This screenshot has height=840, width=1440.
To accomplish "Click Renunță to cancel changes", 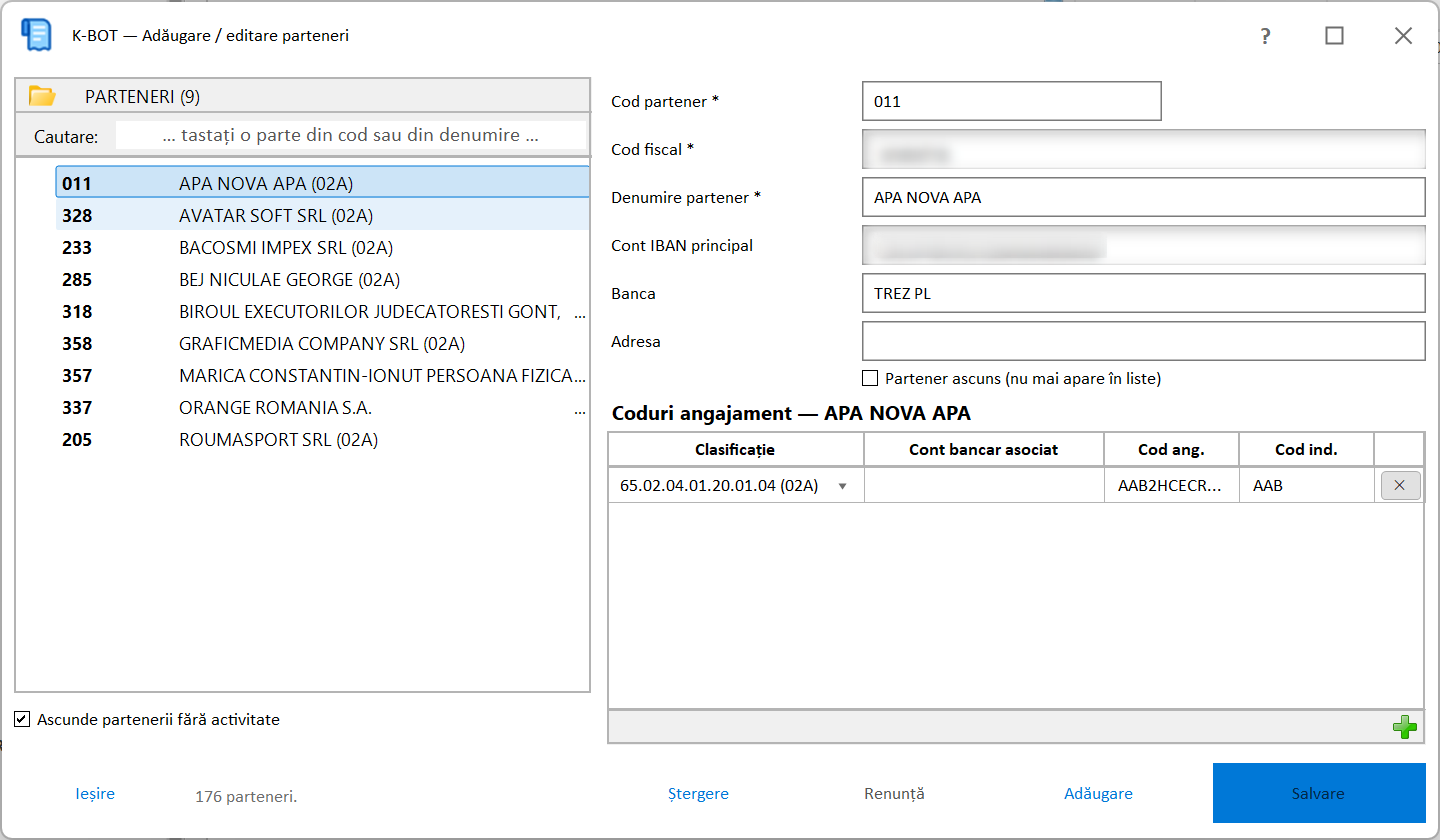I will [x=894, y=794].
